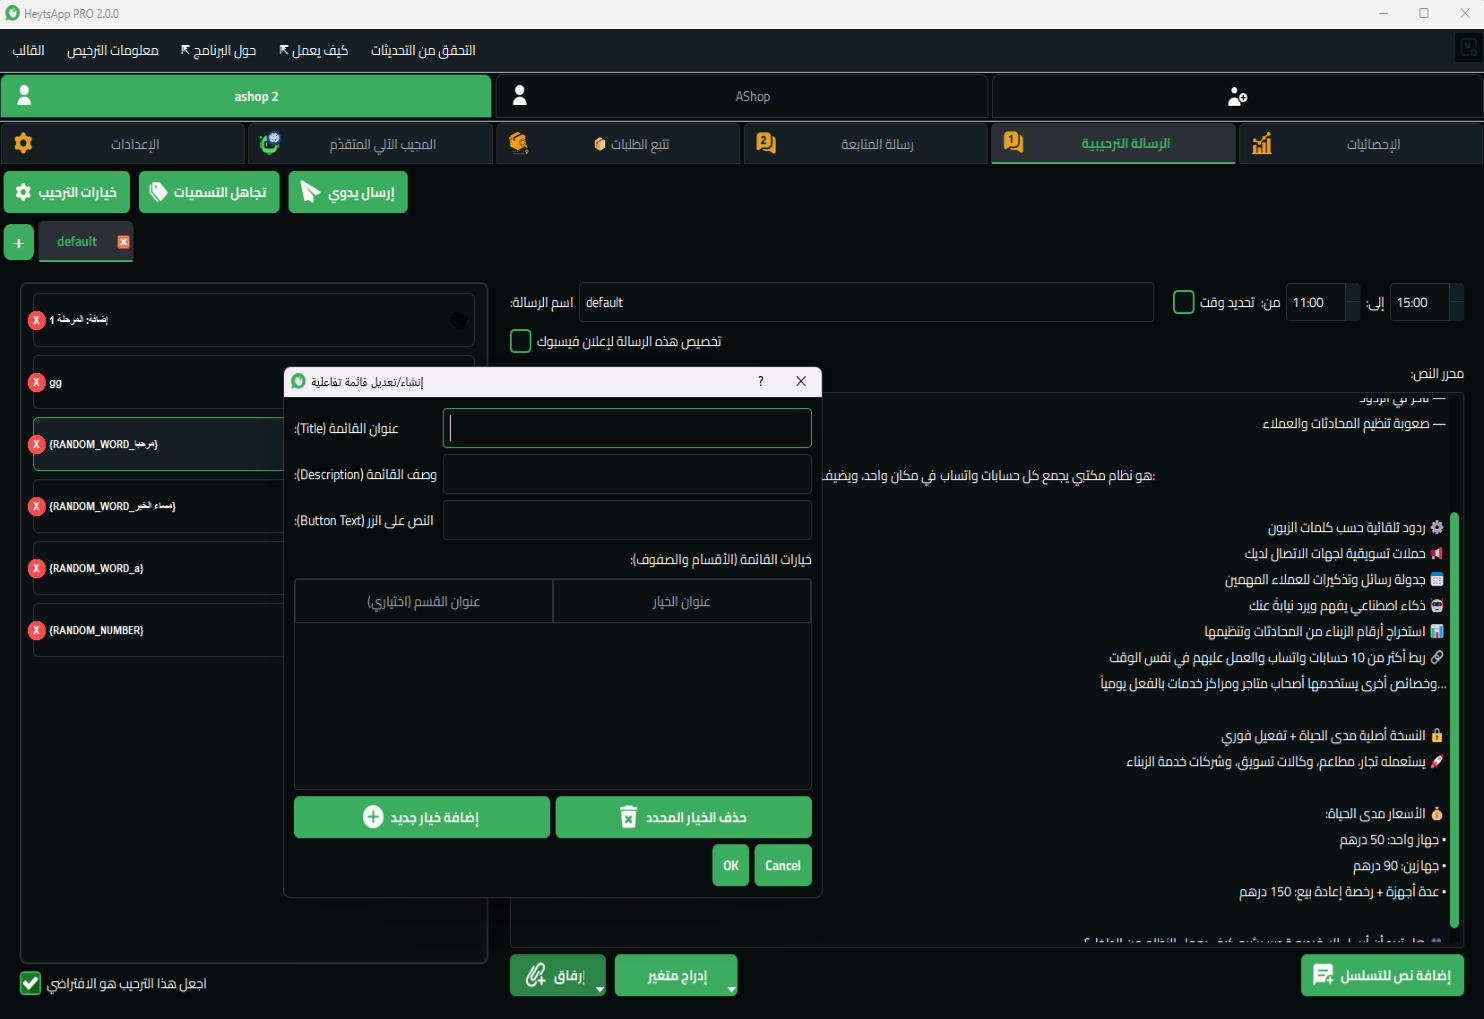Click OK in the interactive list dialog
The image size is (1484, 1019).
(x=730, y=865)
